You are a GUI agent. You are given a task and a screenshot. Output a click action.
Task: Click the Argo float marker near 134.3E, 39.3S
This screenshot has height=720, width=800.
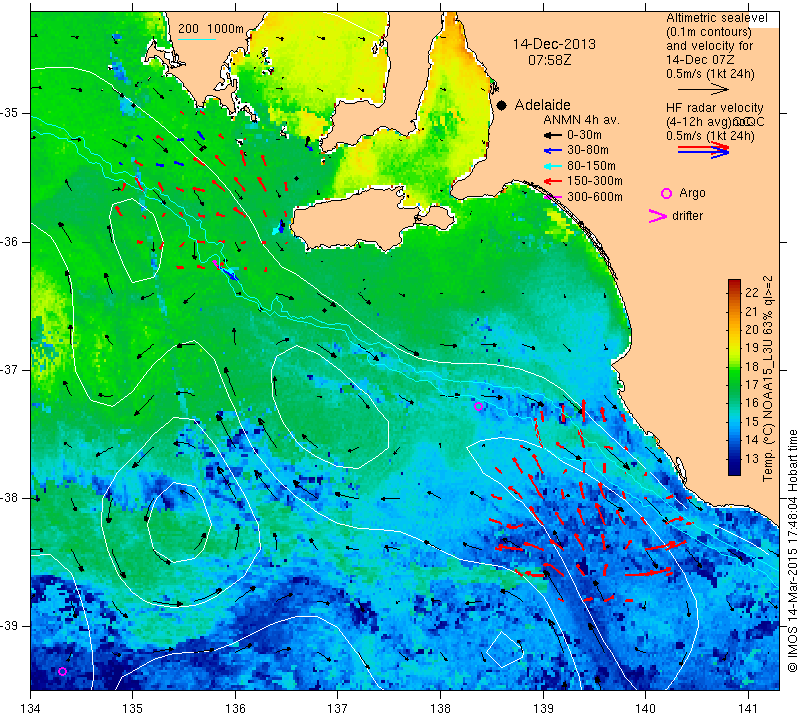(x=62, y=672)
